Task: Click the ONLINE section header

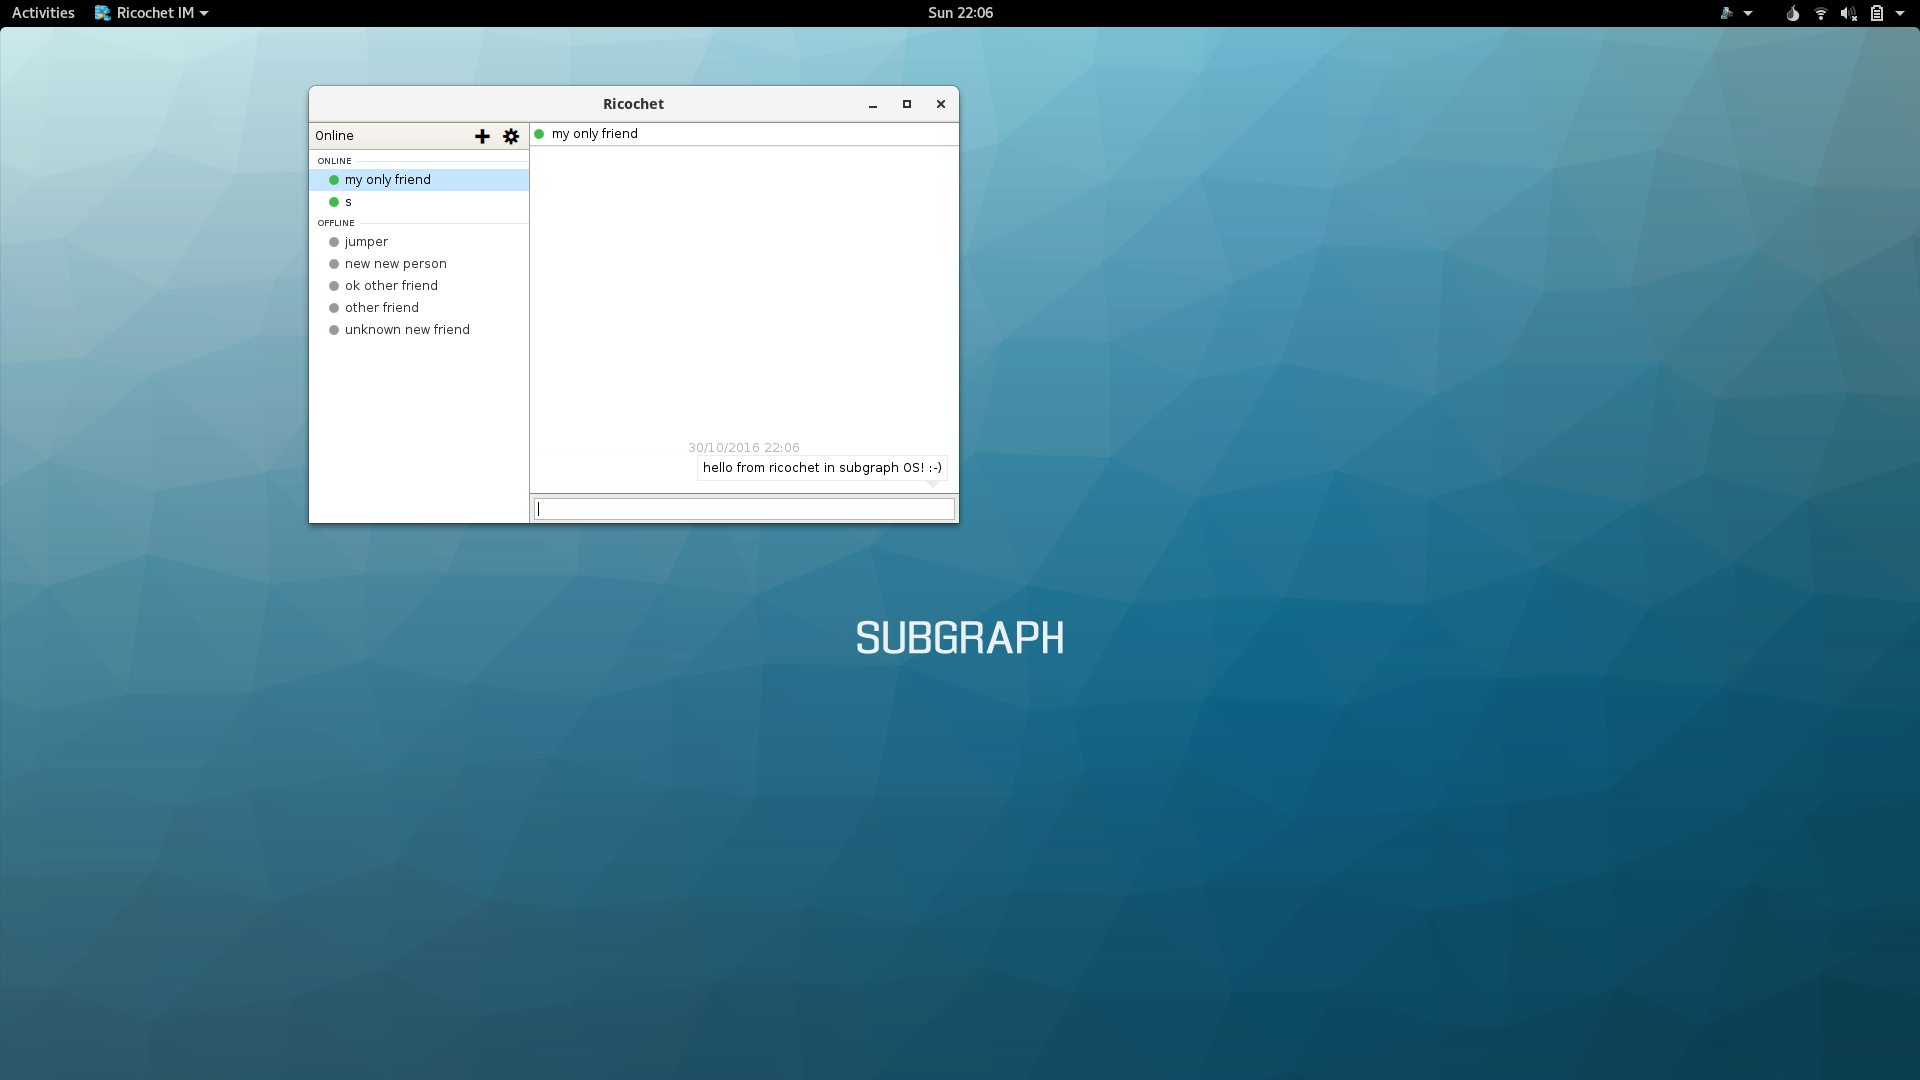Action: (334, 161)
